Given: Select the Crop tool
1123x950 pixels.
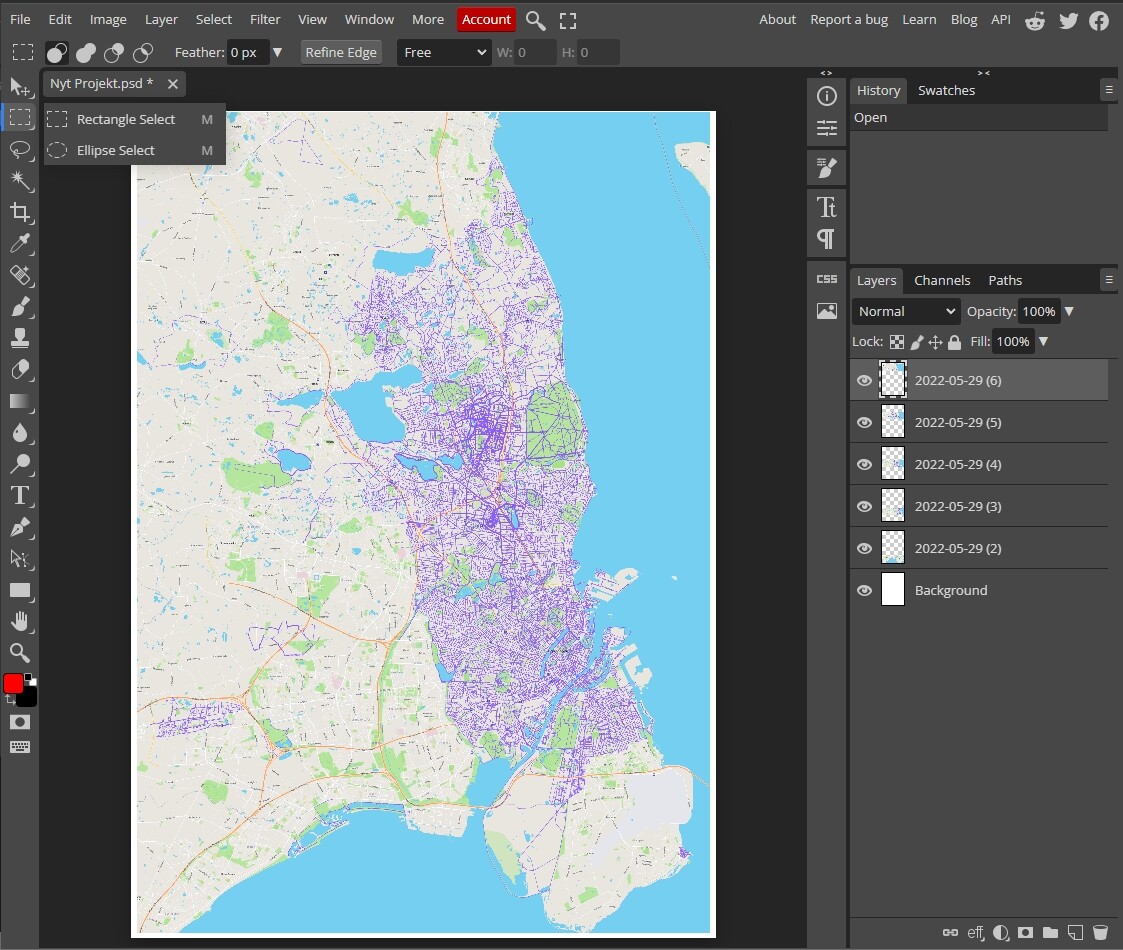Looking at the screenshot, I should tap(19, 212).
